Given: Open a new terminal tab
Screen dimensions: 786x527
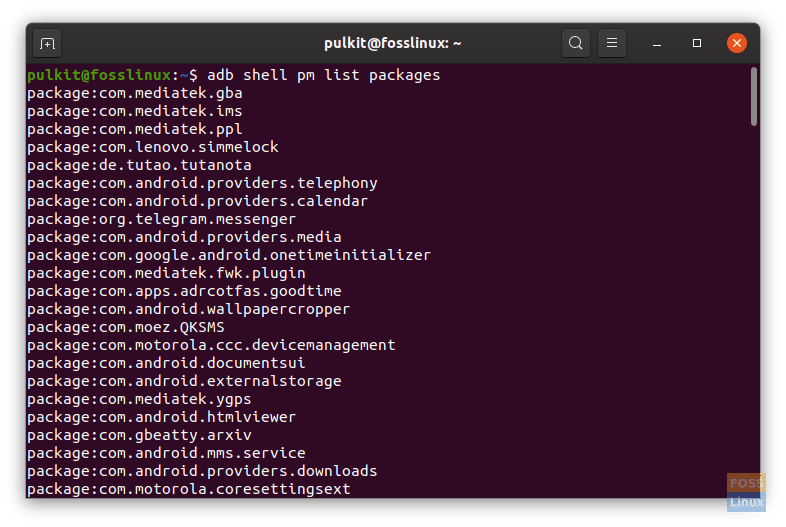Looking at the screenshot, I should point(47,44).
